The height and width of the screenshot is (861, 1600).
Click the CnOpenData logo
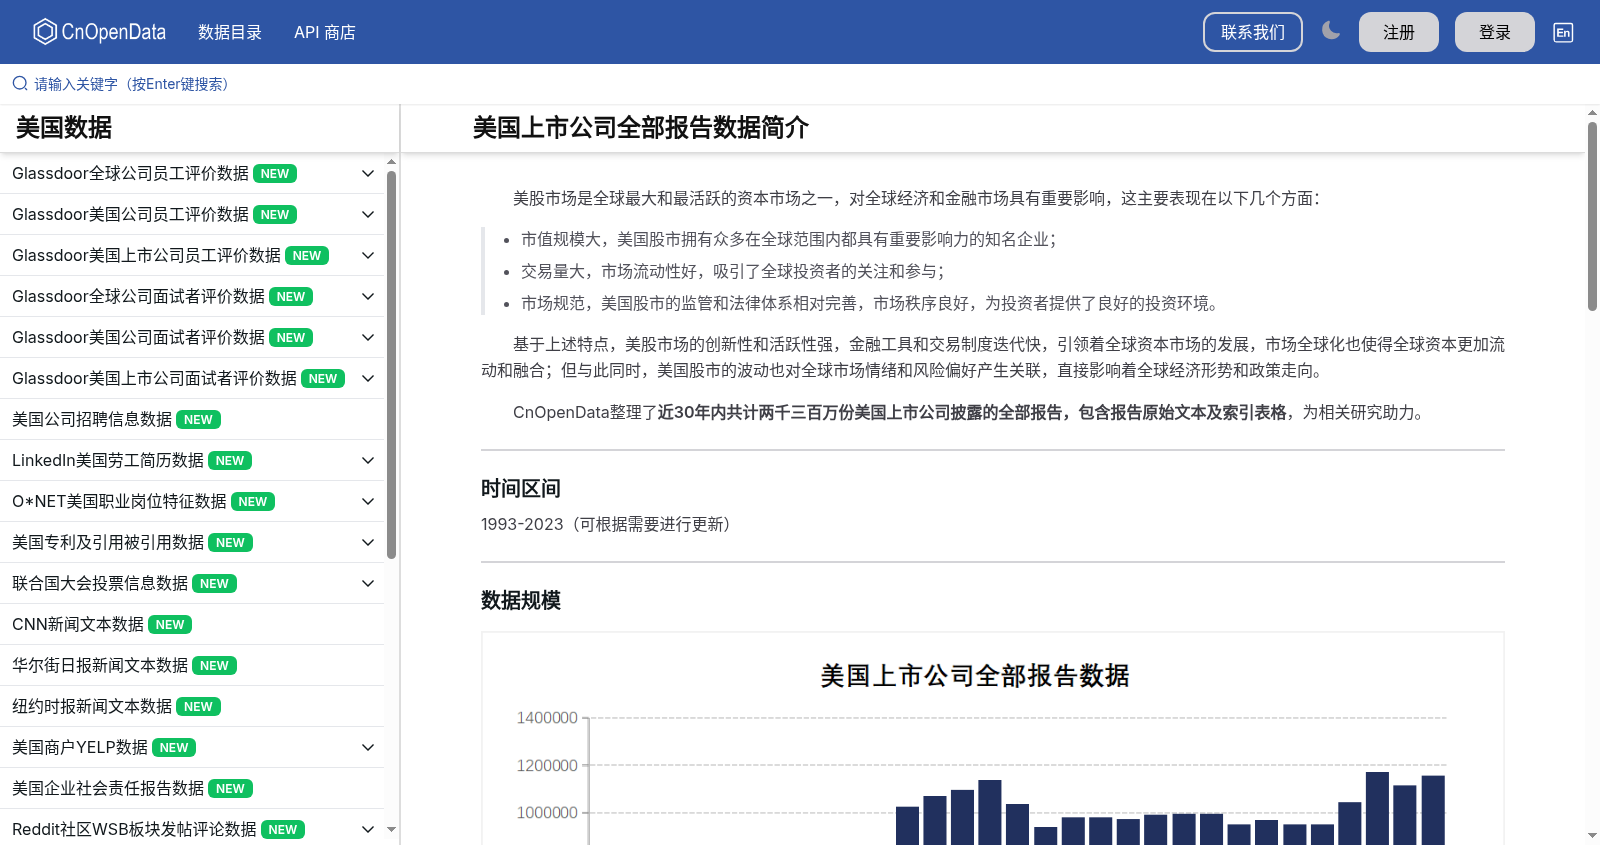pos(99,32)
